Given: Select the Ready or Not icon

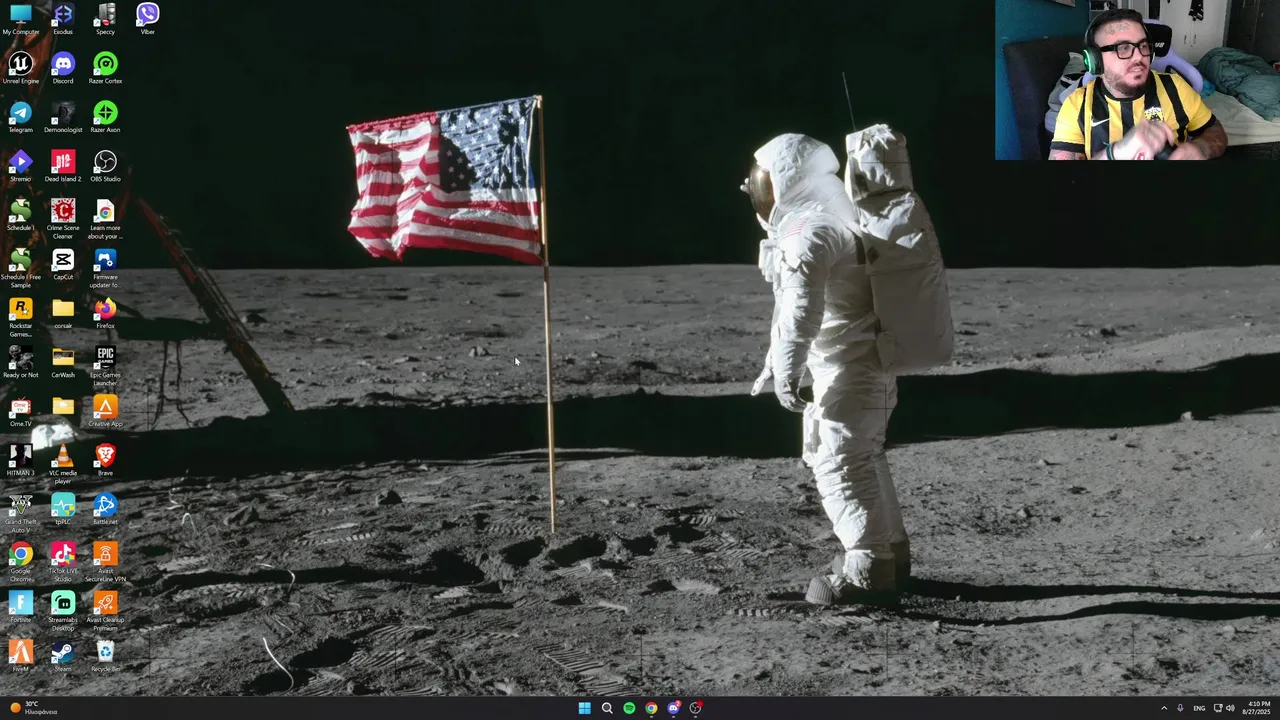Looking at the screenshot, I should tap(20, 362).
